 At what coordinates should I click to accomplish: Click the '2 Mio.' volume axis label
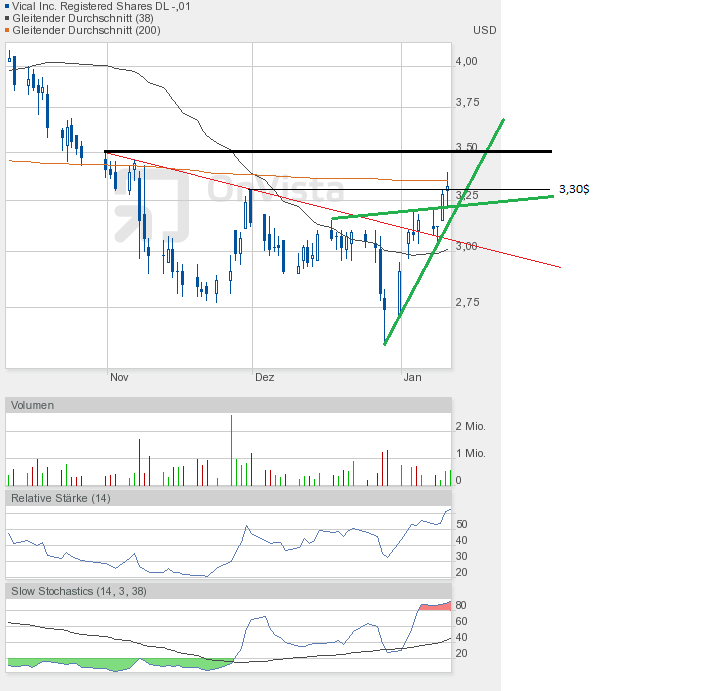[470, 427]
